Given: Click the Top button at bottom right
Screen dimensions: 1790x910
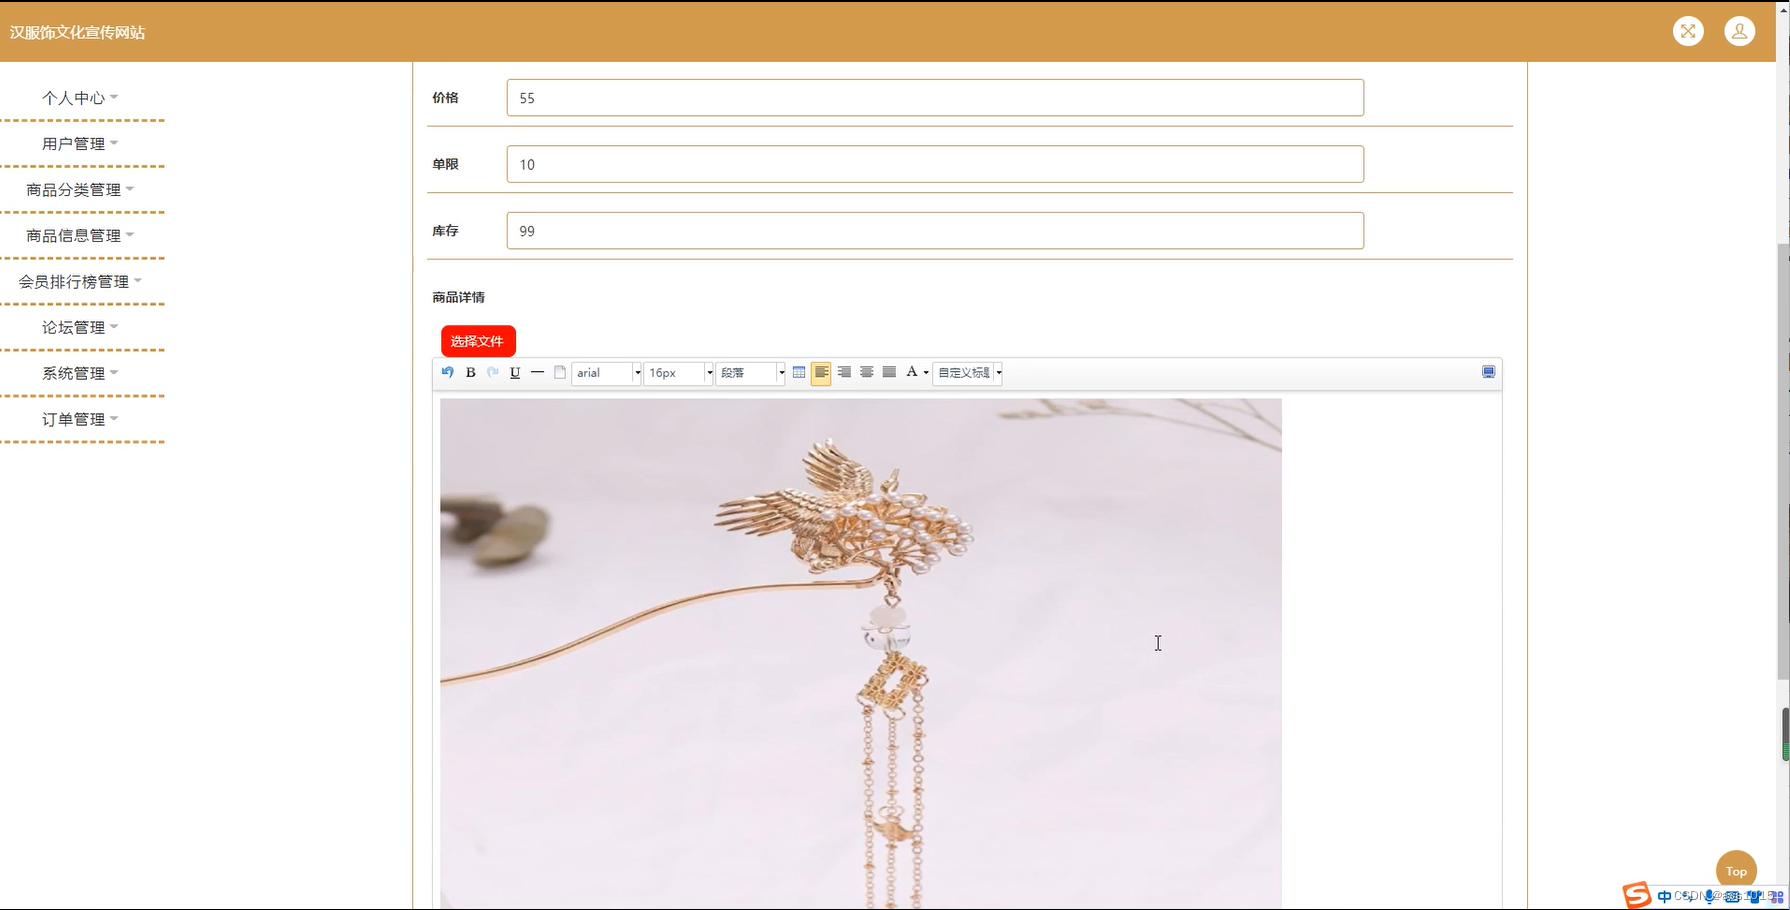Looking at the screenshot, I should point(1735,870).
